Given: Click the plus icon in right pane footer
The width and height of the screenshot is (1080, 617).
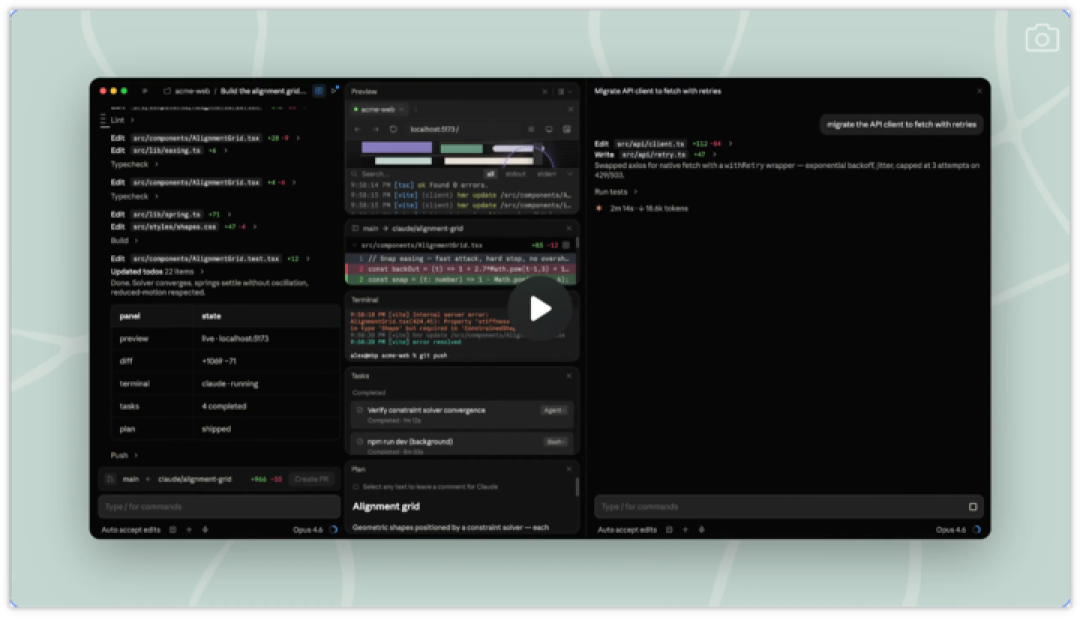Looking at the screenshot, I should [685, 530].
